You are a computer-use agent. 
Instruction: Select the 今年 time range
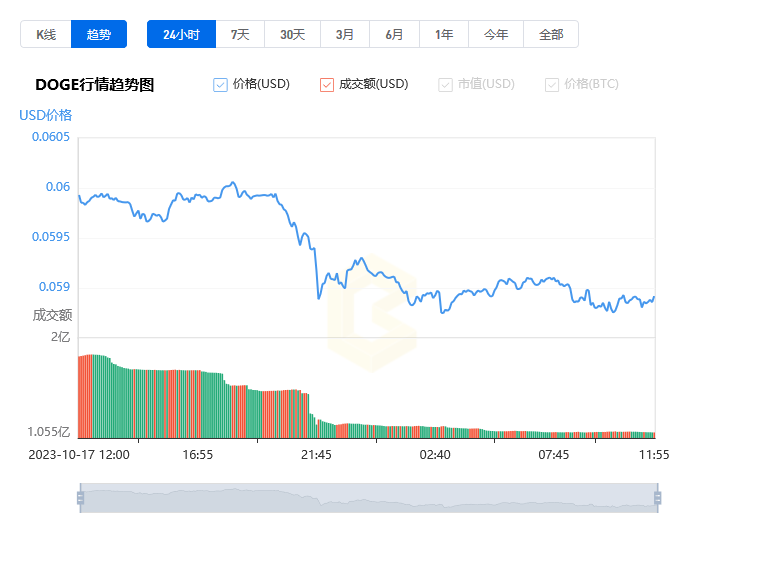pyautogui.click(x=496, y=34)
